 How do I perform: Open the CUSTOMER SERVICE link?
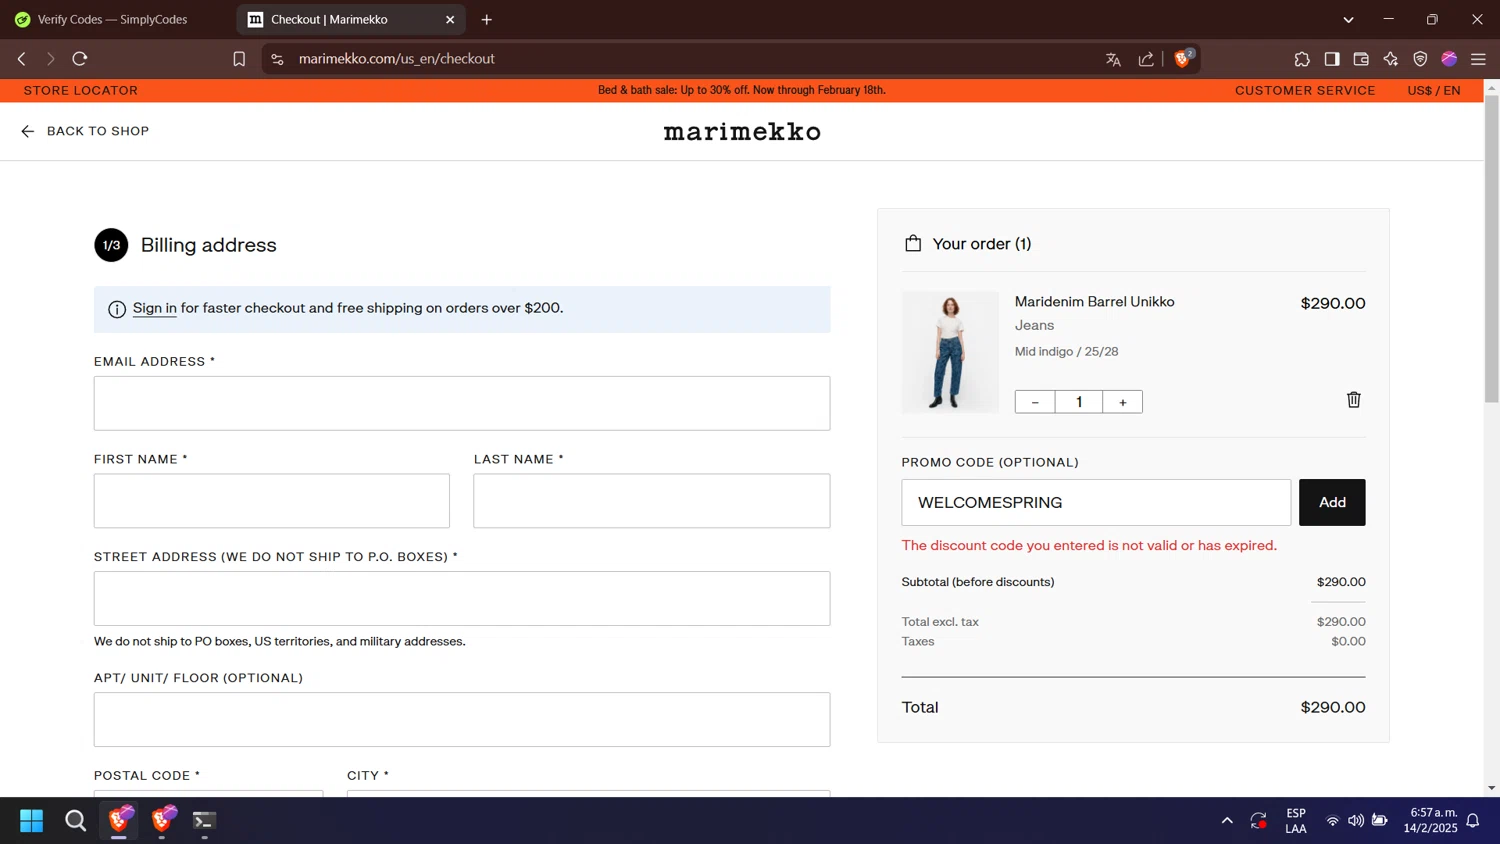pyautogui.click(x=1305, y=90)
